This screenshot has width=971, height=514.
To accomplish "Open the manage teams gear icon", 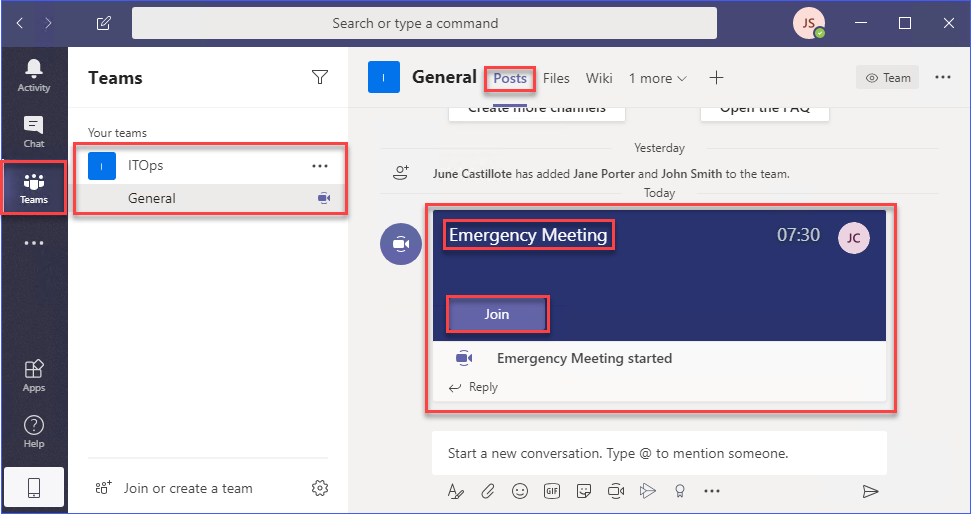I will [320, 488].
